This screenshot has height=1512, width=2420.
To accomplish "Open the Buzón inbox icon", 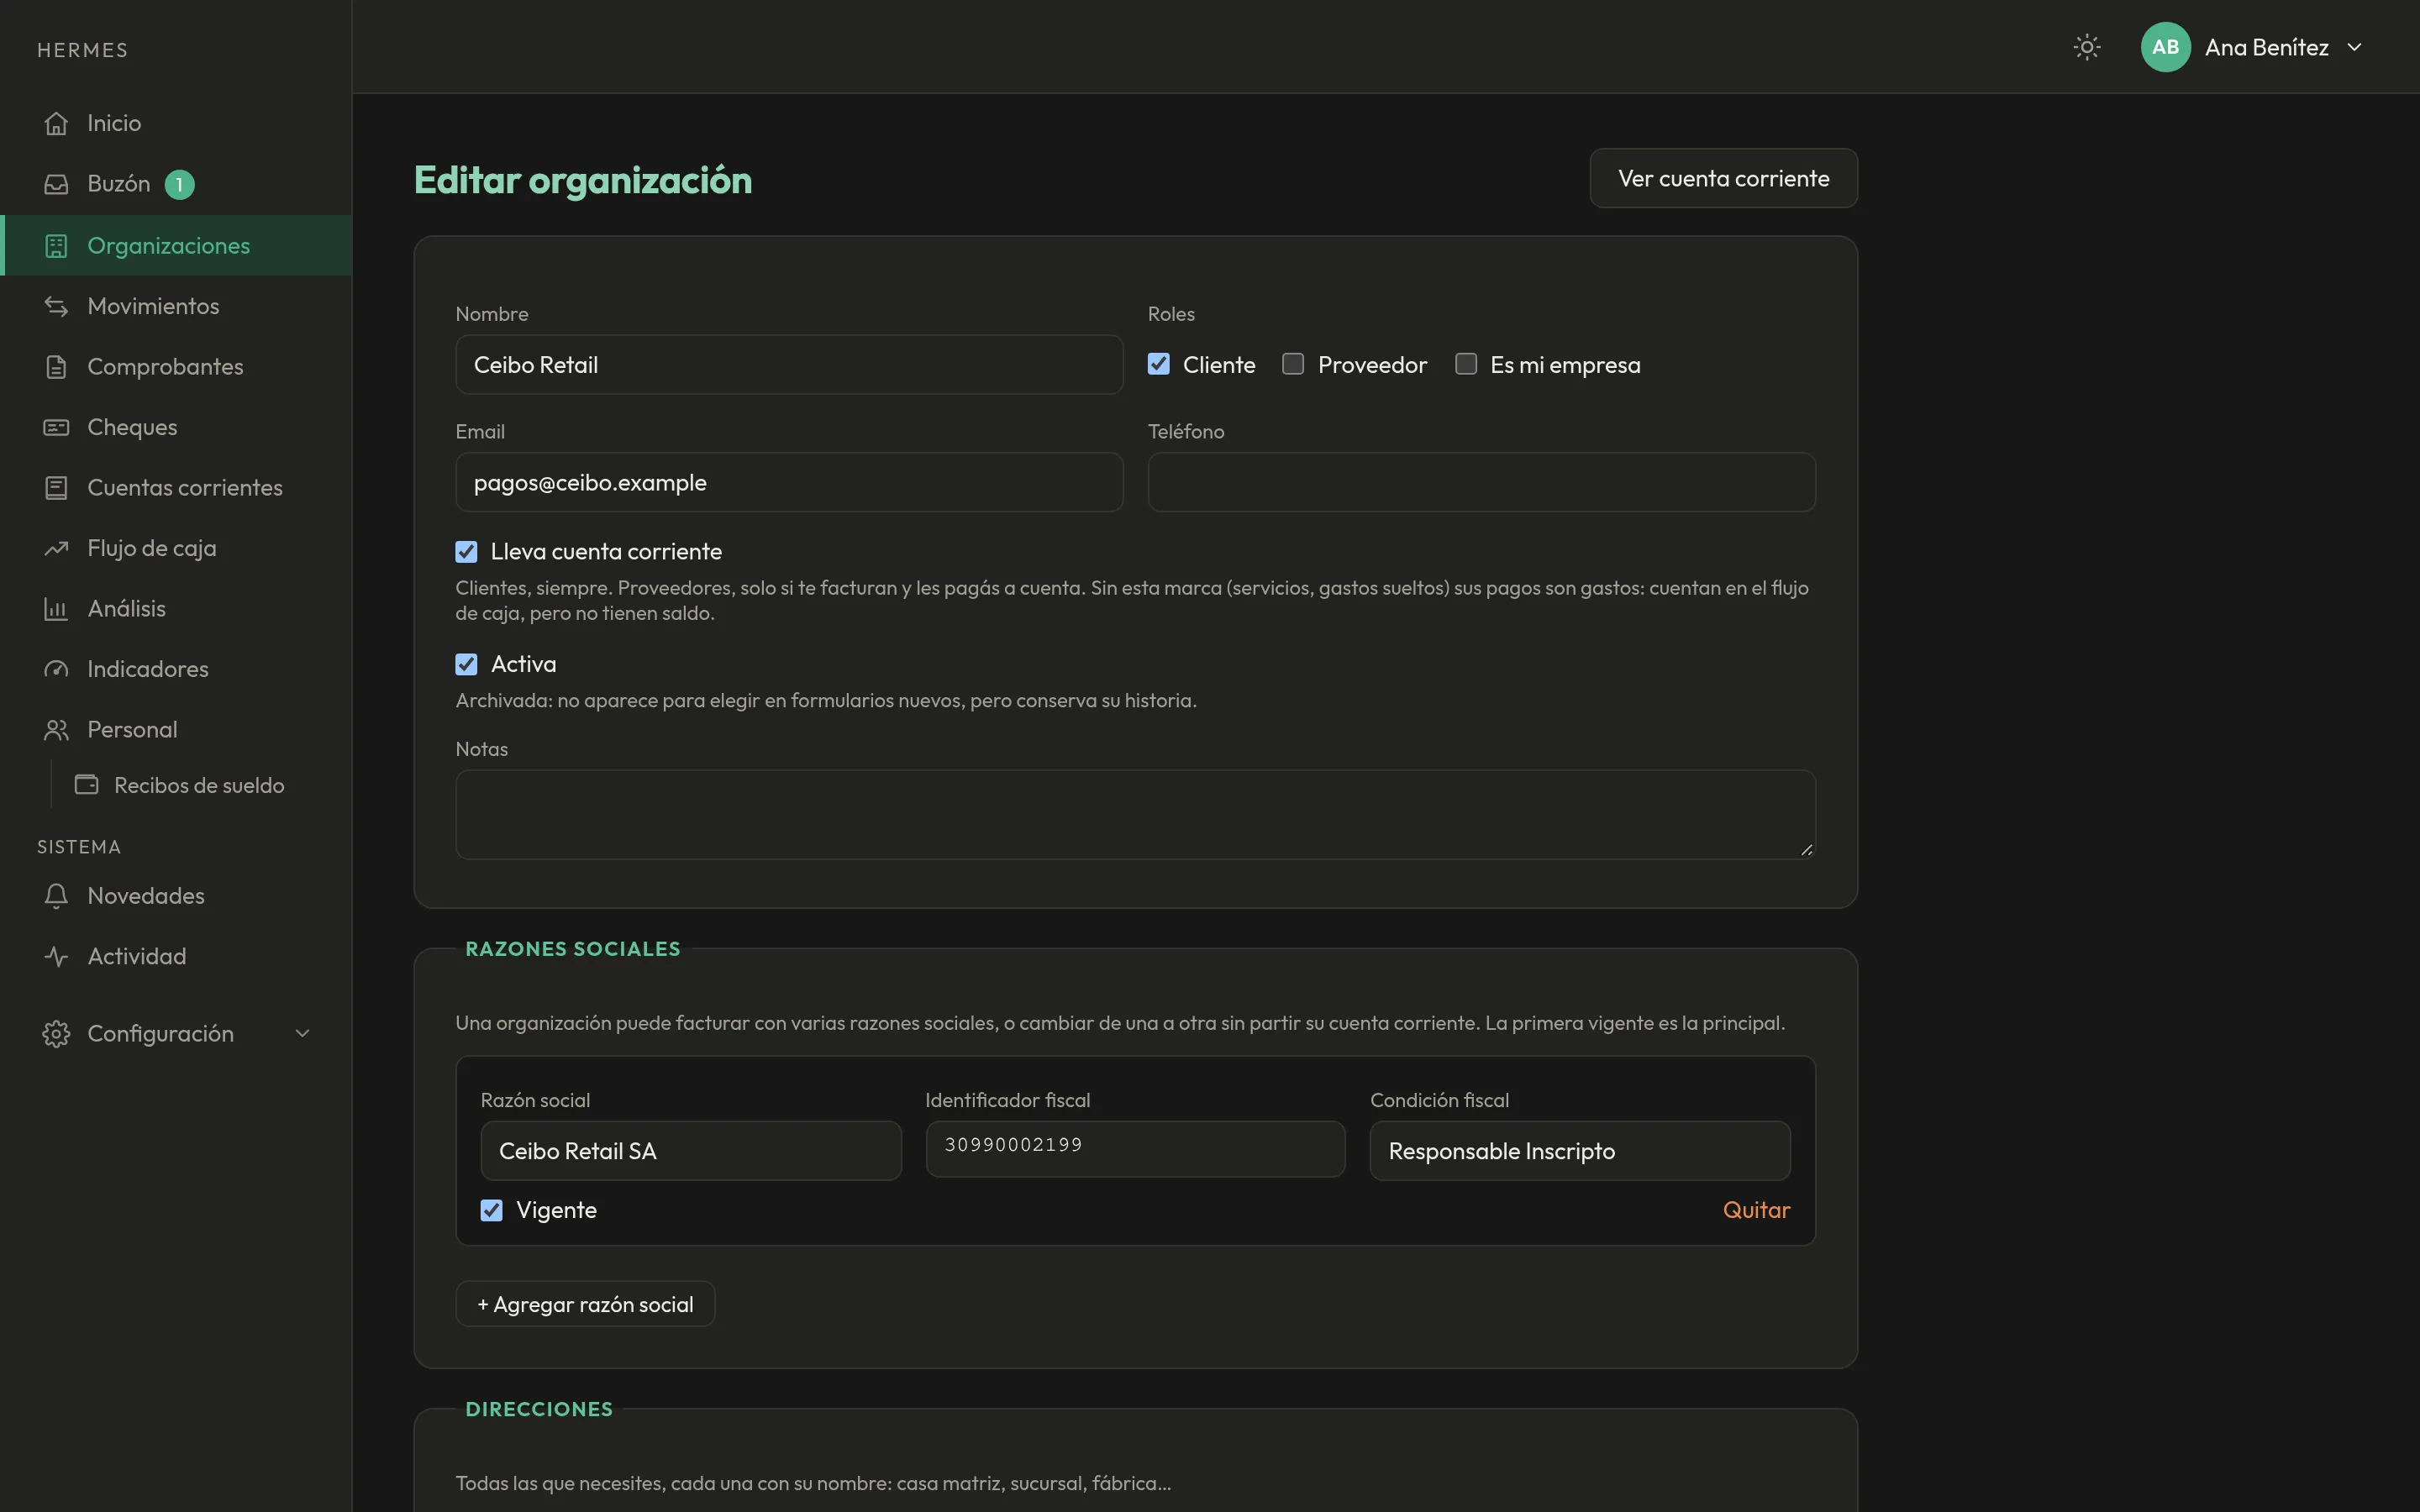I will click(x=56, y=184).
